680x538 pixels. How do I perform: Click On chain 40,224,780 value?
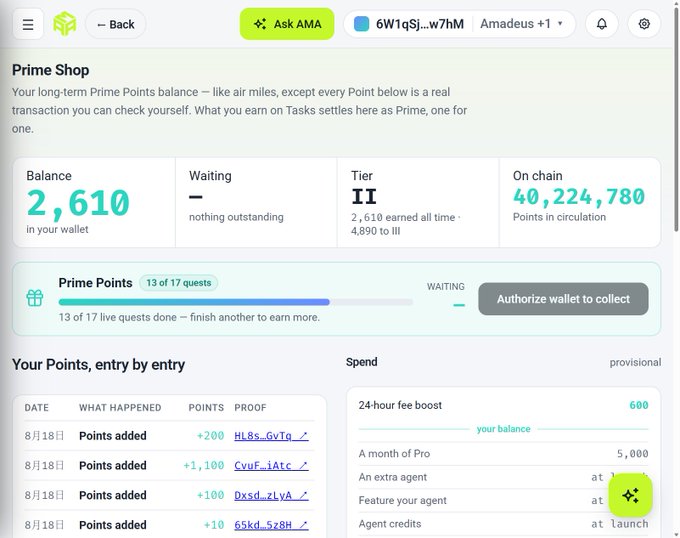pyautogui.click(x=579, y=197)
